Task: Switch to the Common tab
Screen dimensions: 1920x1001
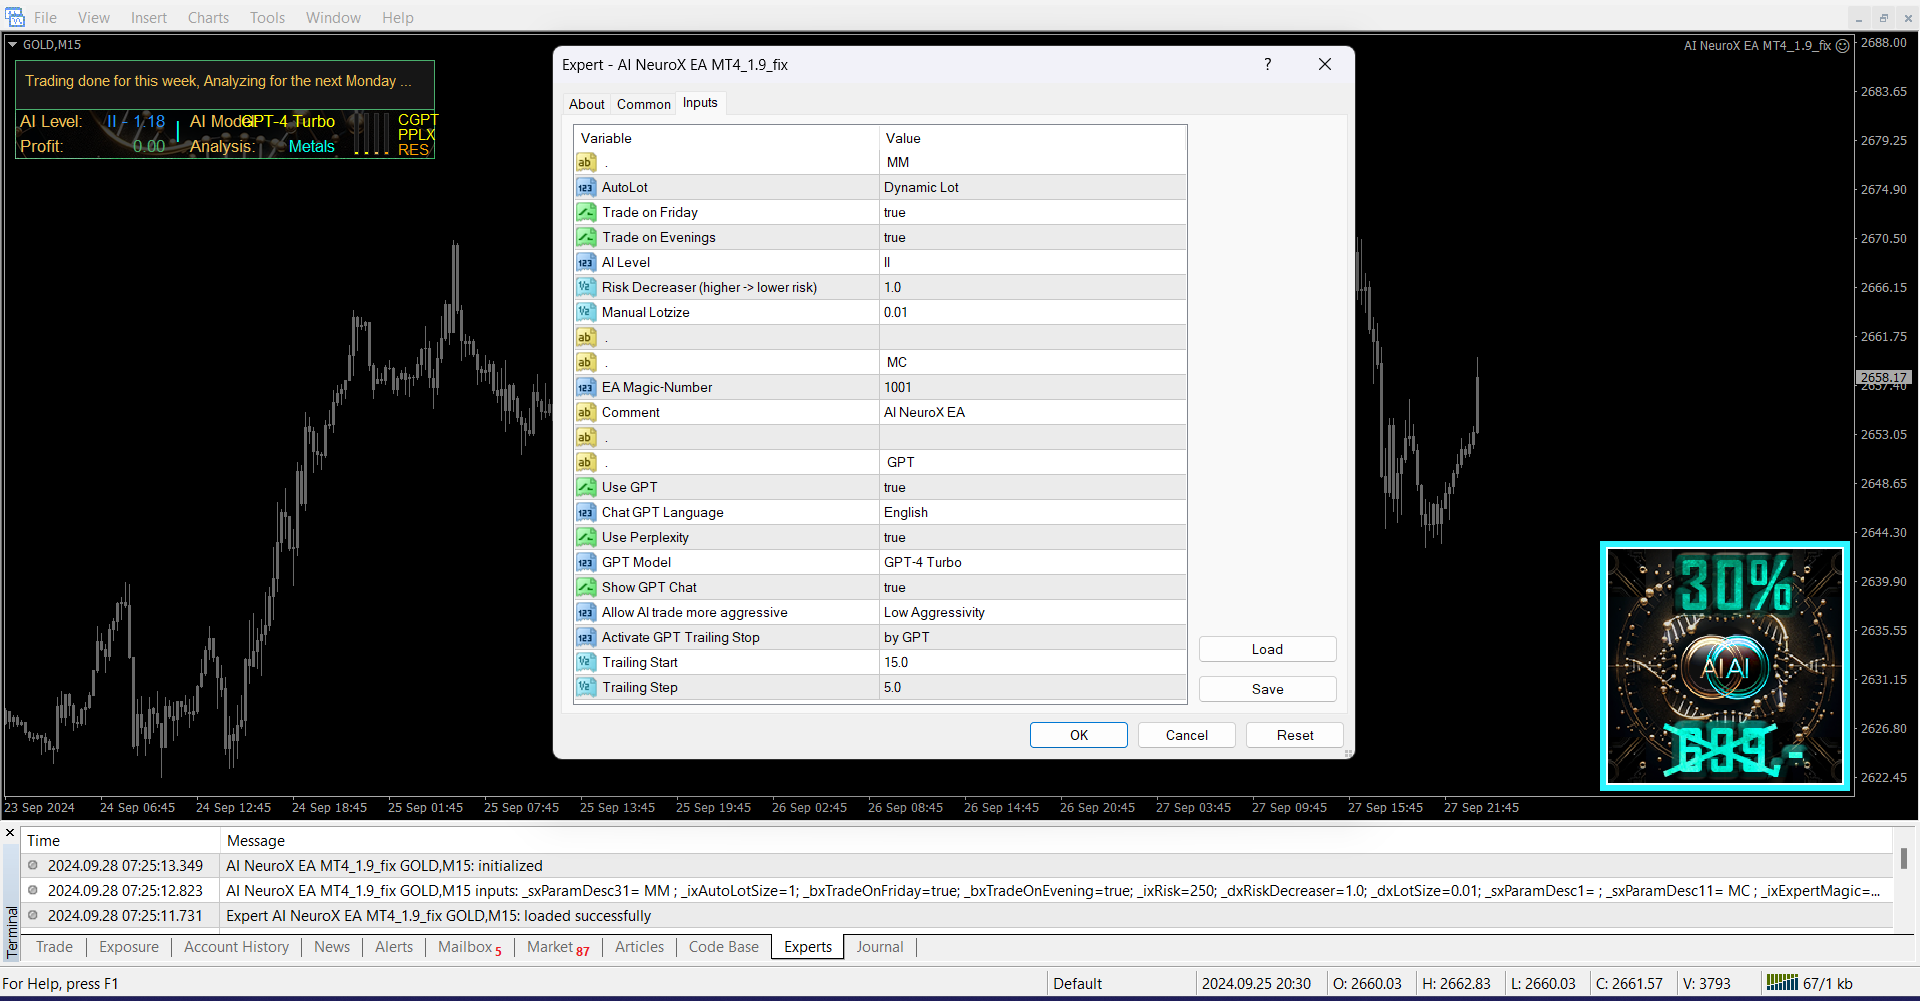Action: click(643, 104)
